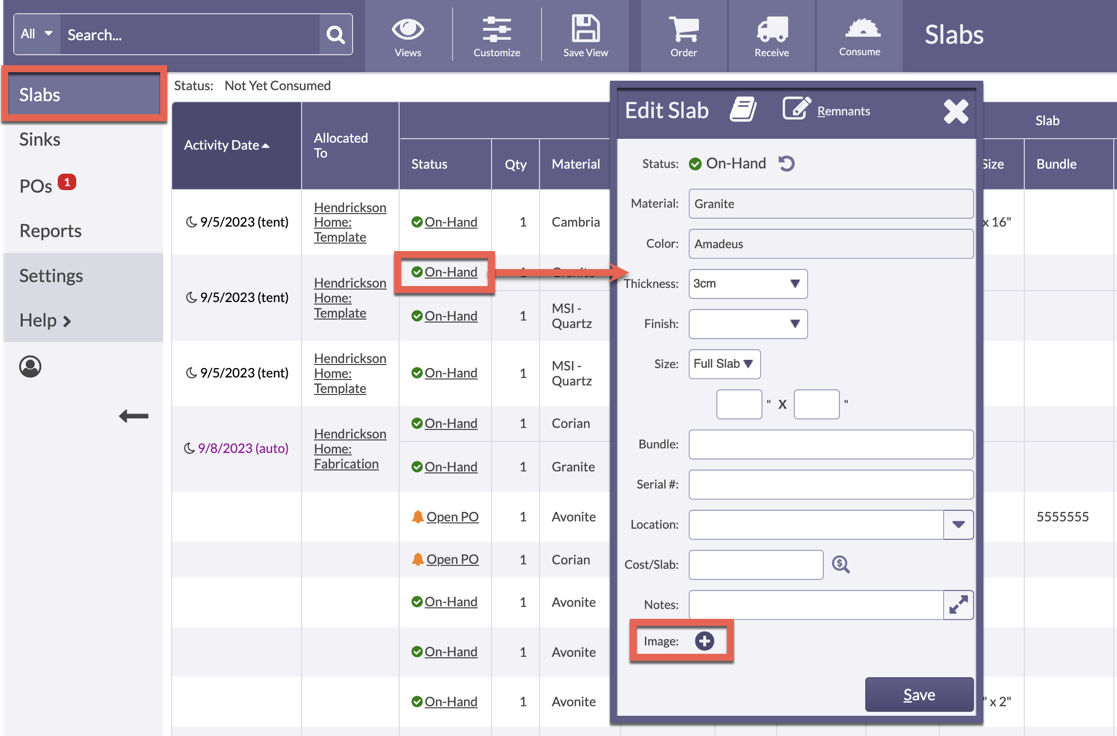This screenshot has width=1117, height=736.
Task: Reset status with the undo arrow icon
Action: (787, 164)
